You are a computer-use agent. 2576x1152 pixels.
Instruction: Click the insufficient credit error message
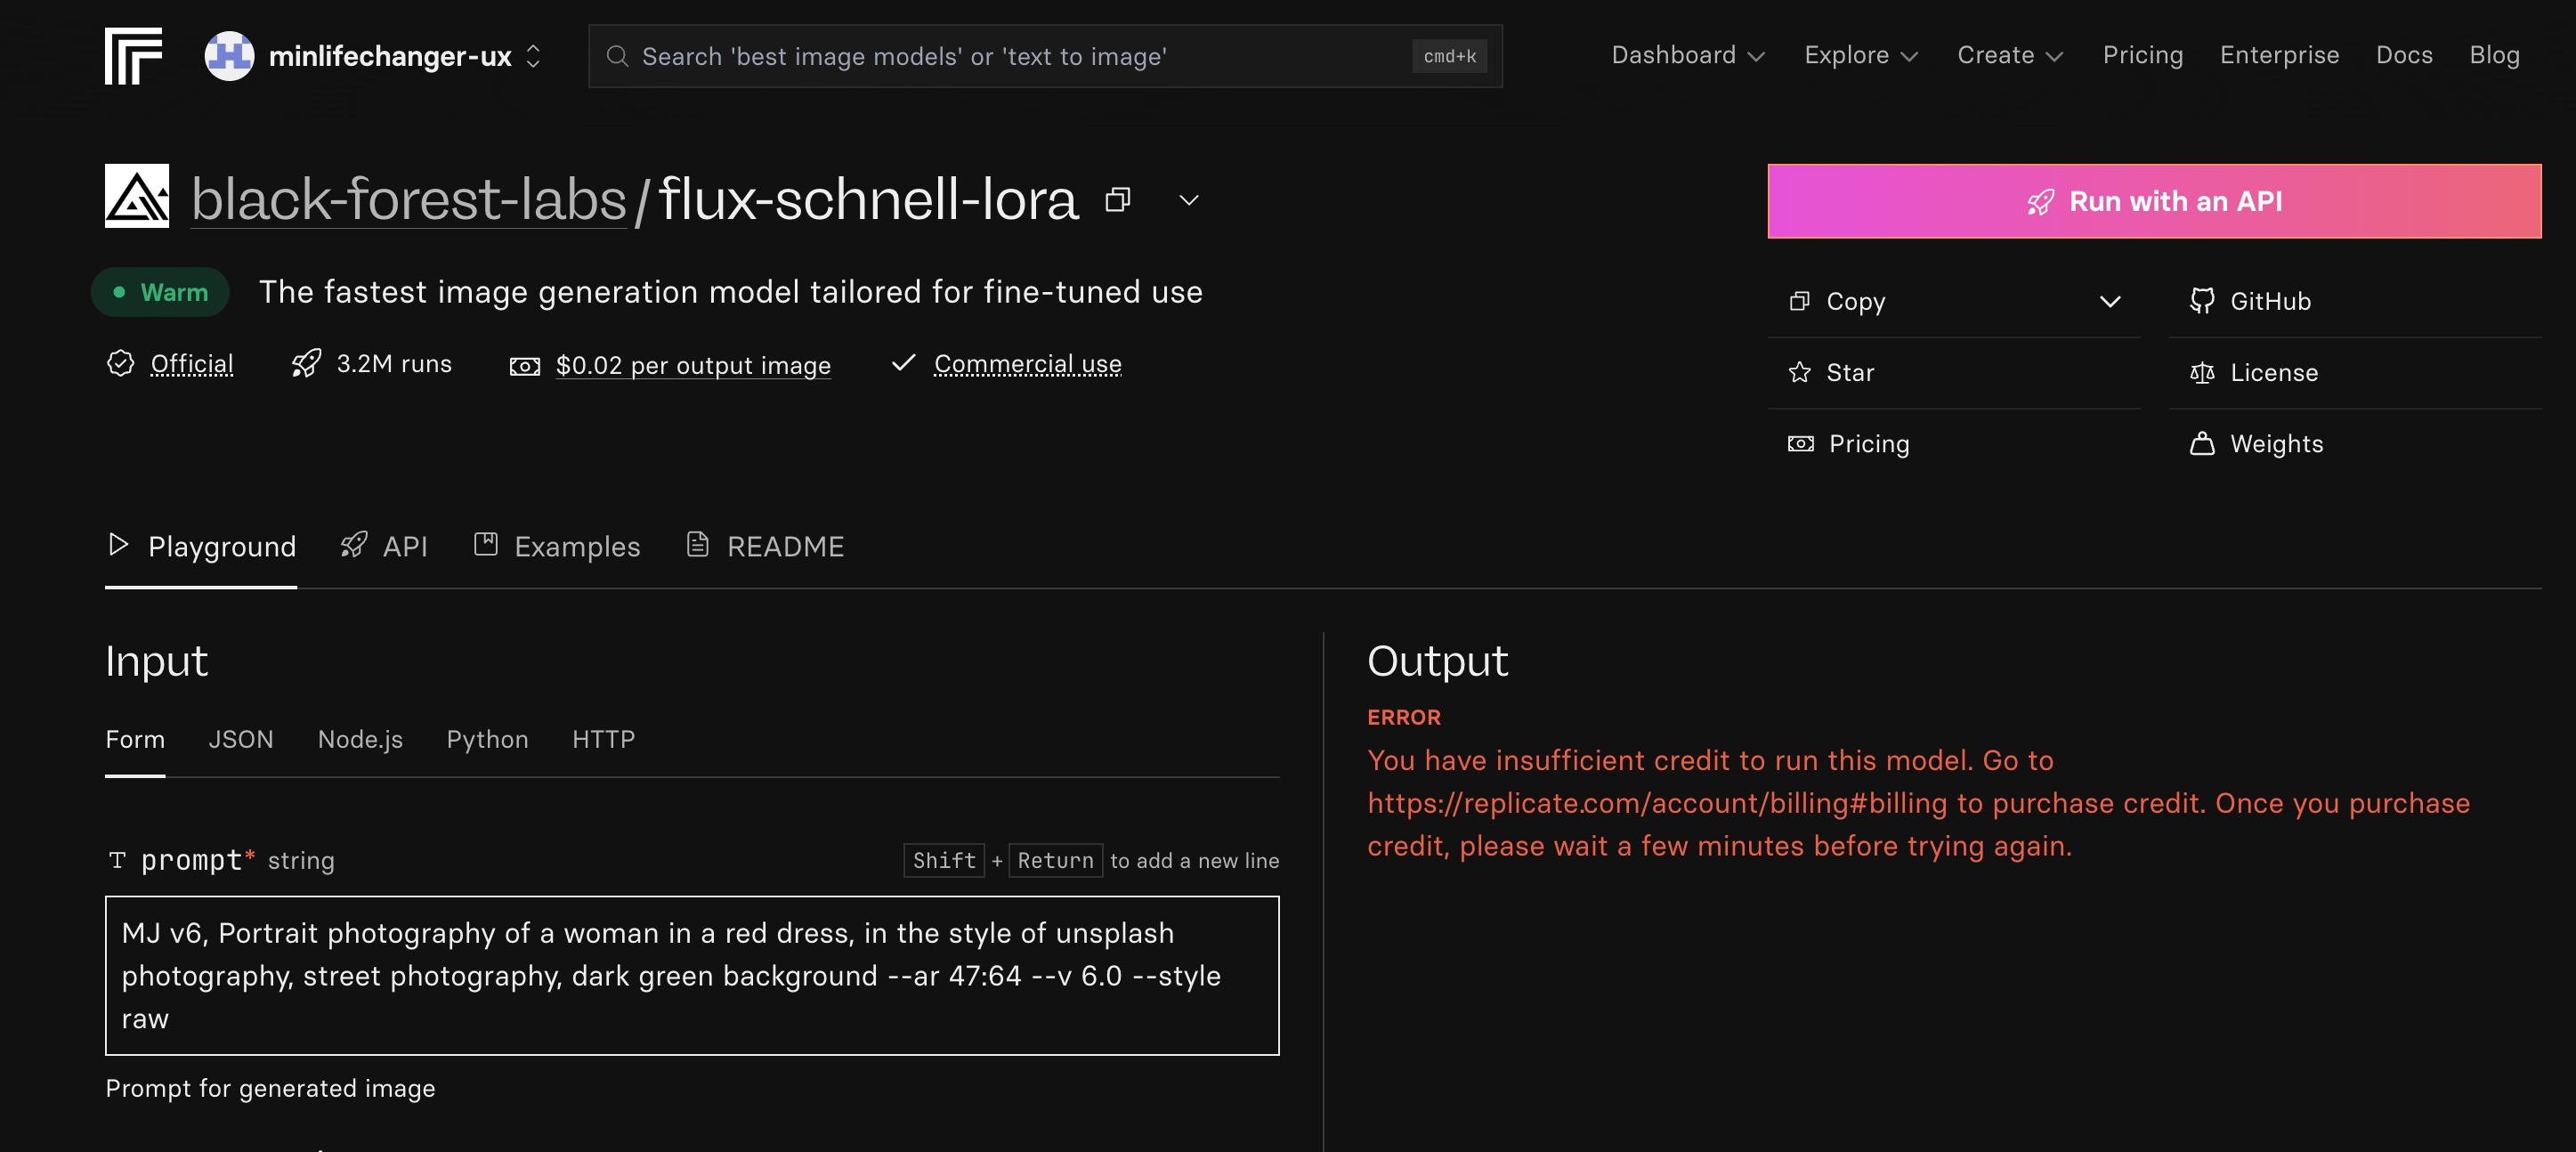tap(1918, 803)
